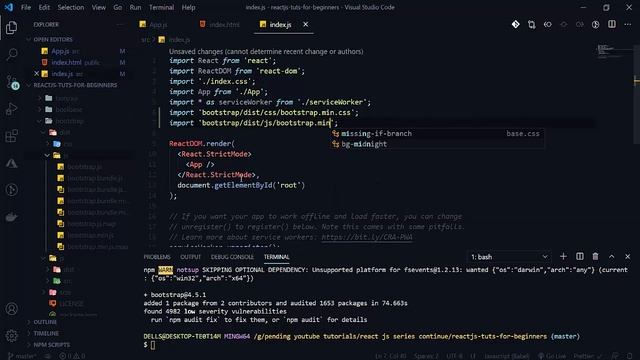This screenshot has width=640, height=360.
Task: Click the toggle file blame clock icon
Action: (x=596, y=24)
